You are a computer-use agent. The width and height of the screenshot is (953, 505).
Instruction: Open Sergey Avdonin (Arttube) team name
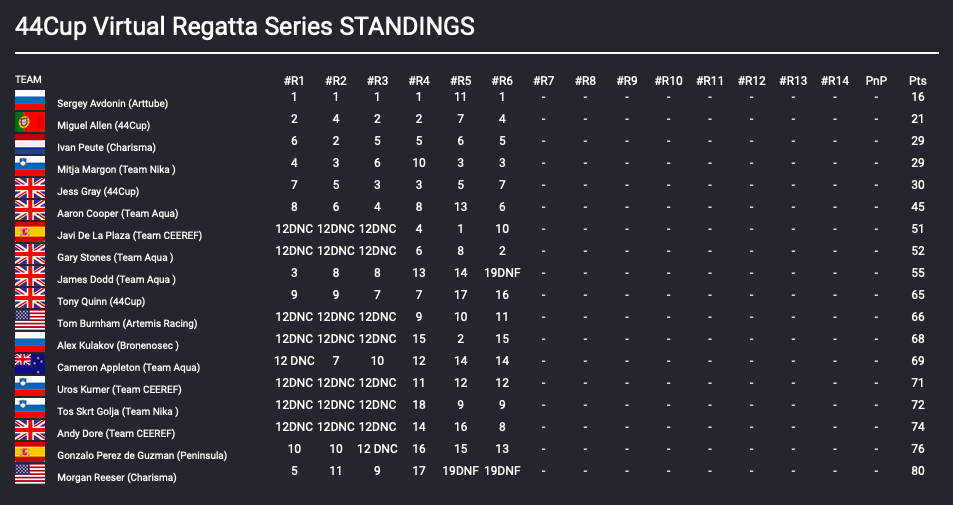coord(112,103)
